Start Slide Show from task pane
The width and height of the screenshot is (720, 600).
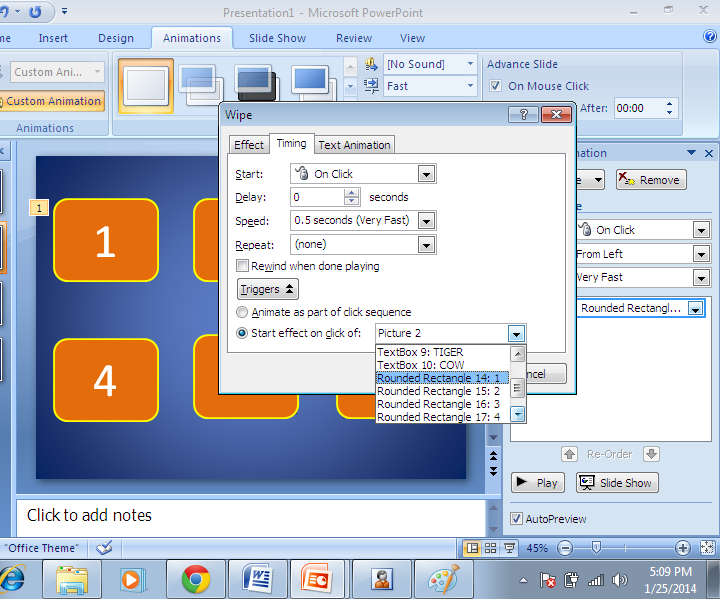617,482
